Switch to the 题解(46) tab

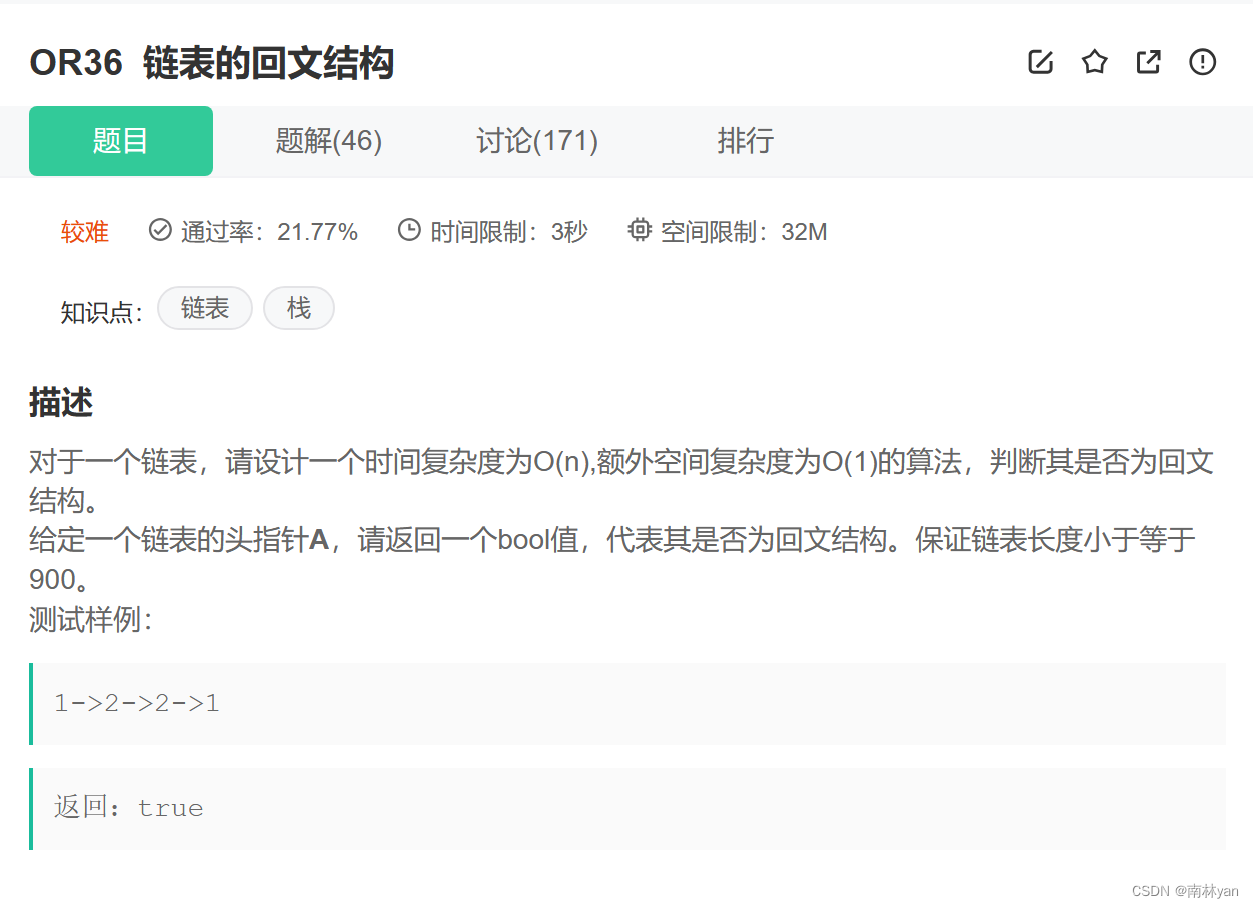tap(328, 141)
